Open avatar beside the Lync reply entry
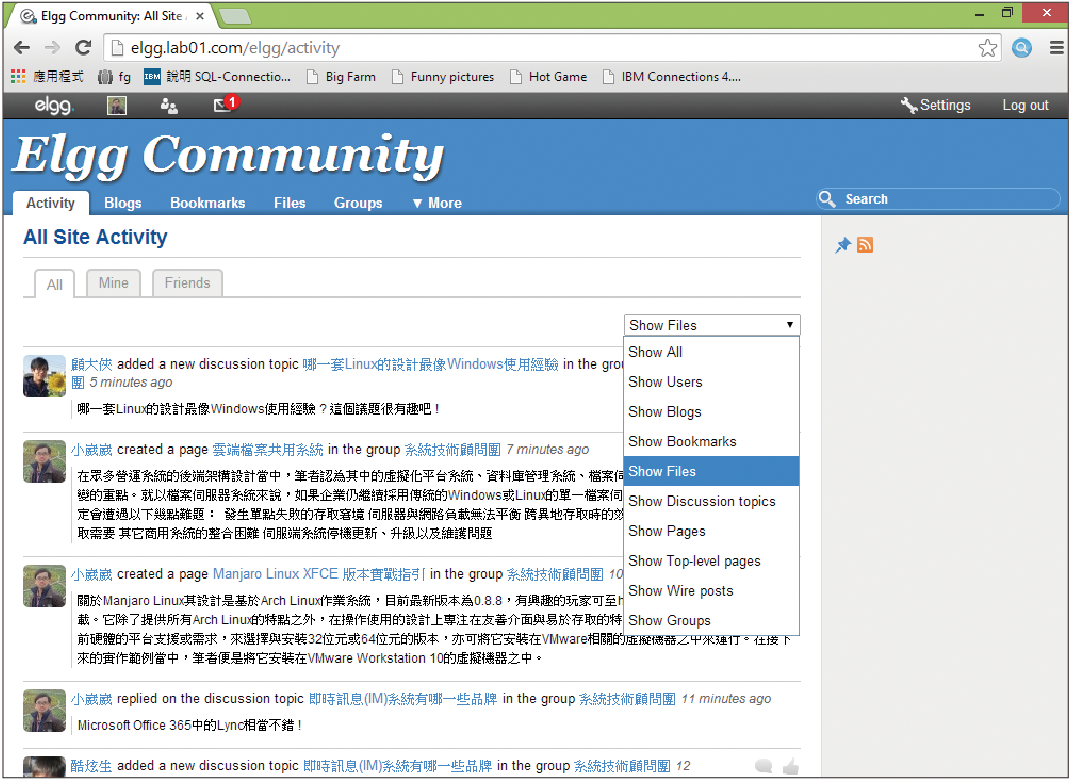Image resolution: width=1072 pixels, height=781 pixels. (44, 711)
